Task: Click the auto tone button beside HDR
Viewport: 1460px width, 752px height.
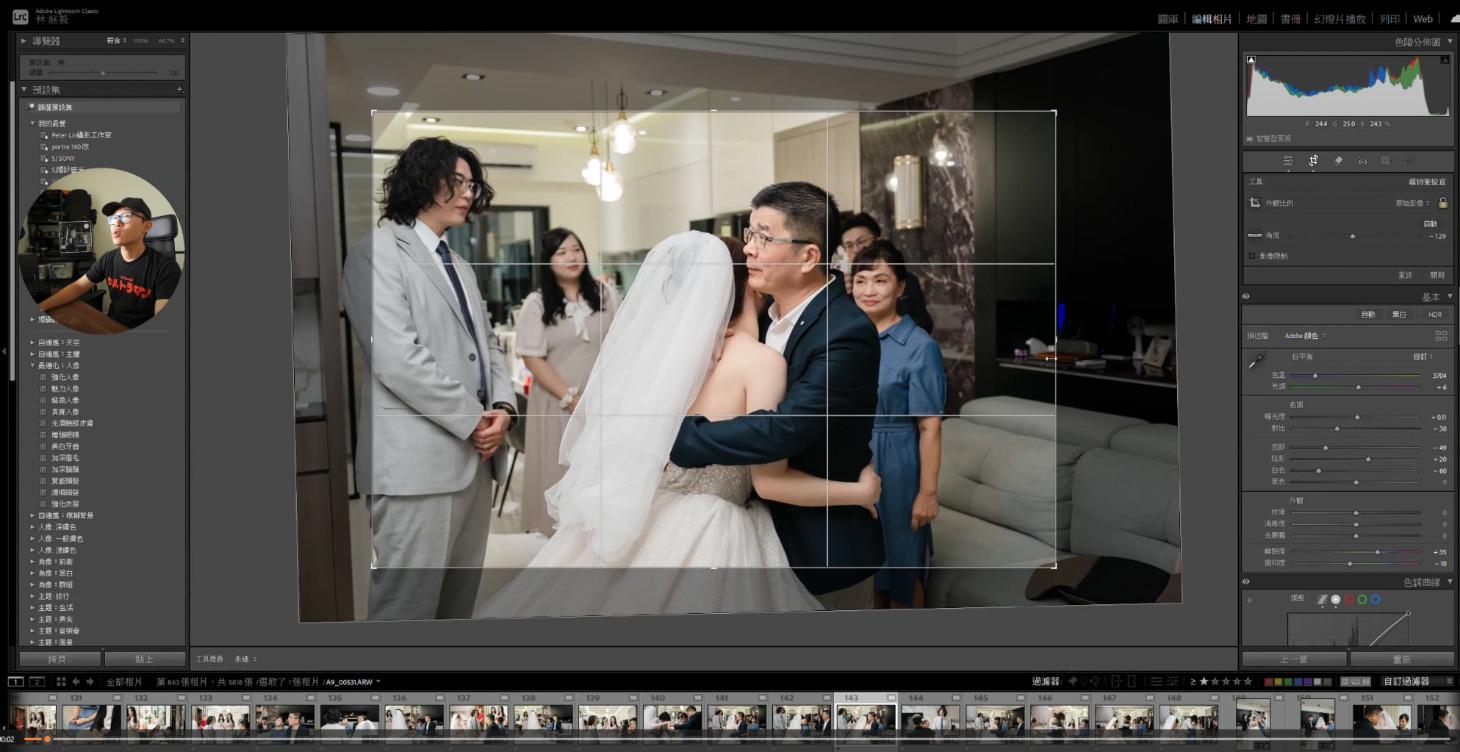Action: [1368, 315]
